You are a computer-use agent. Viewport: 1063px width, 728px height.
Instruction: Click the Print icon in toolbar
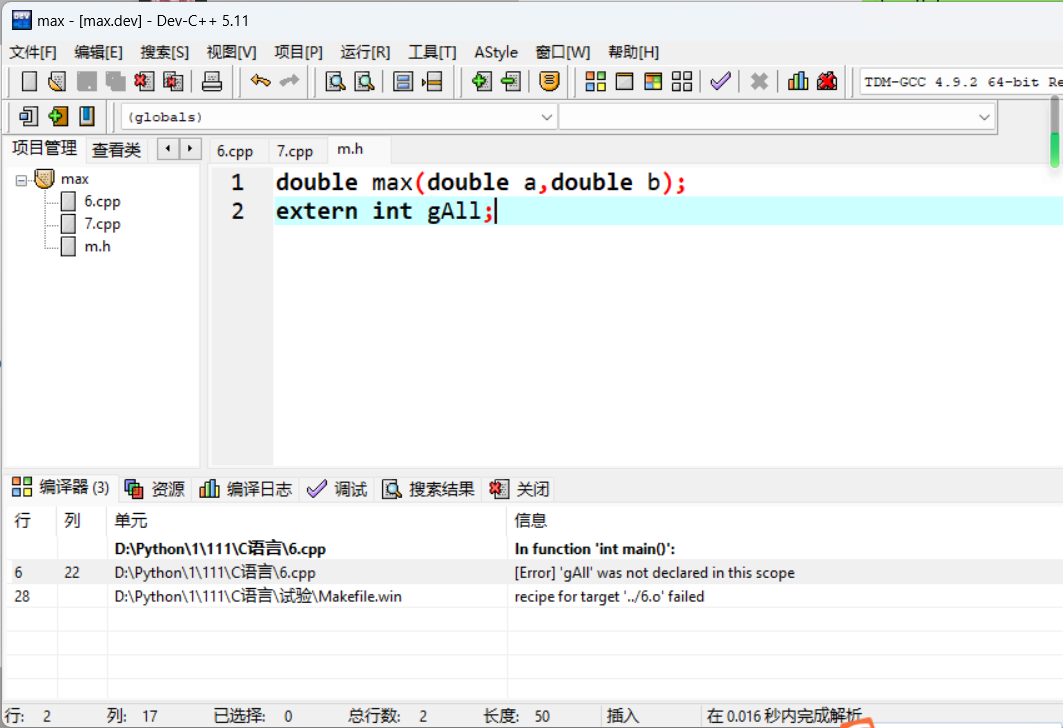pos(212,82)
